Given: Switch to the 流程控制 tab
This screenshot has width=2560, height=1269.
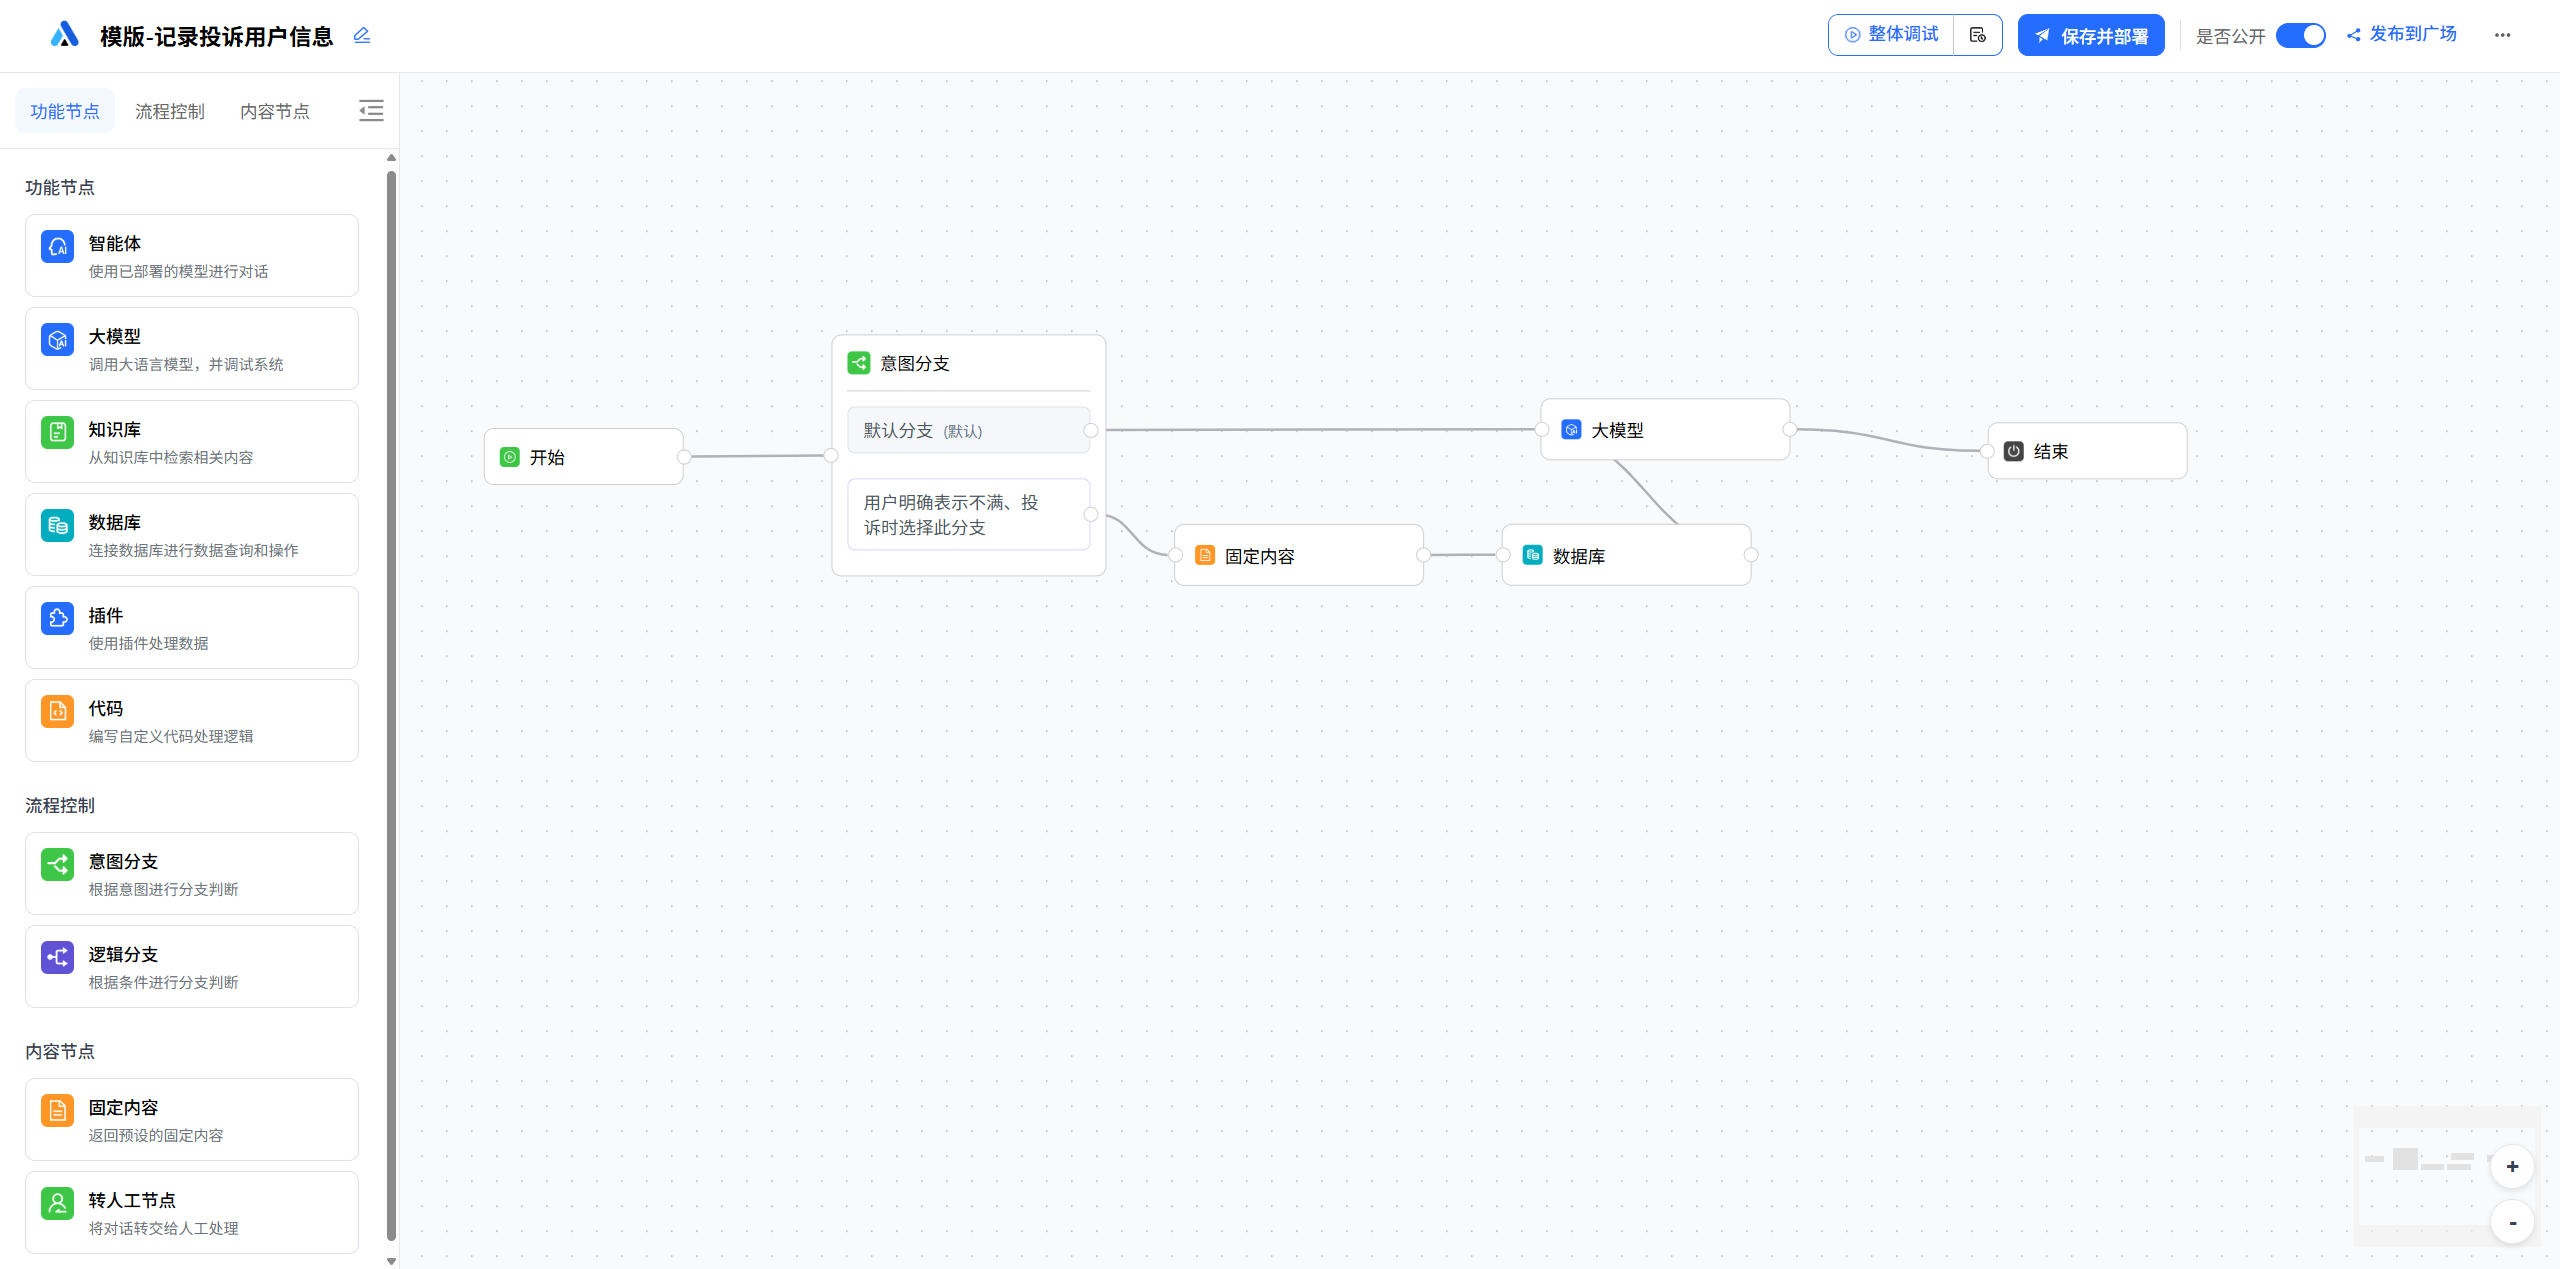Looking at the screenshot, I should [x=170, y=111].
